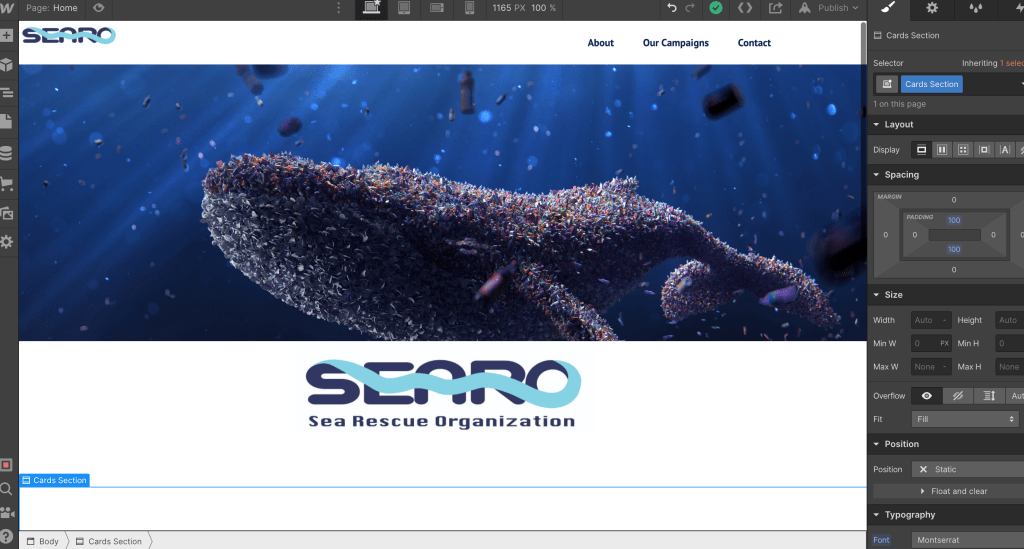
Task: Open the Pages panel icon
Action: (x=7, y=122)
